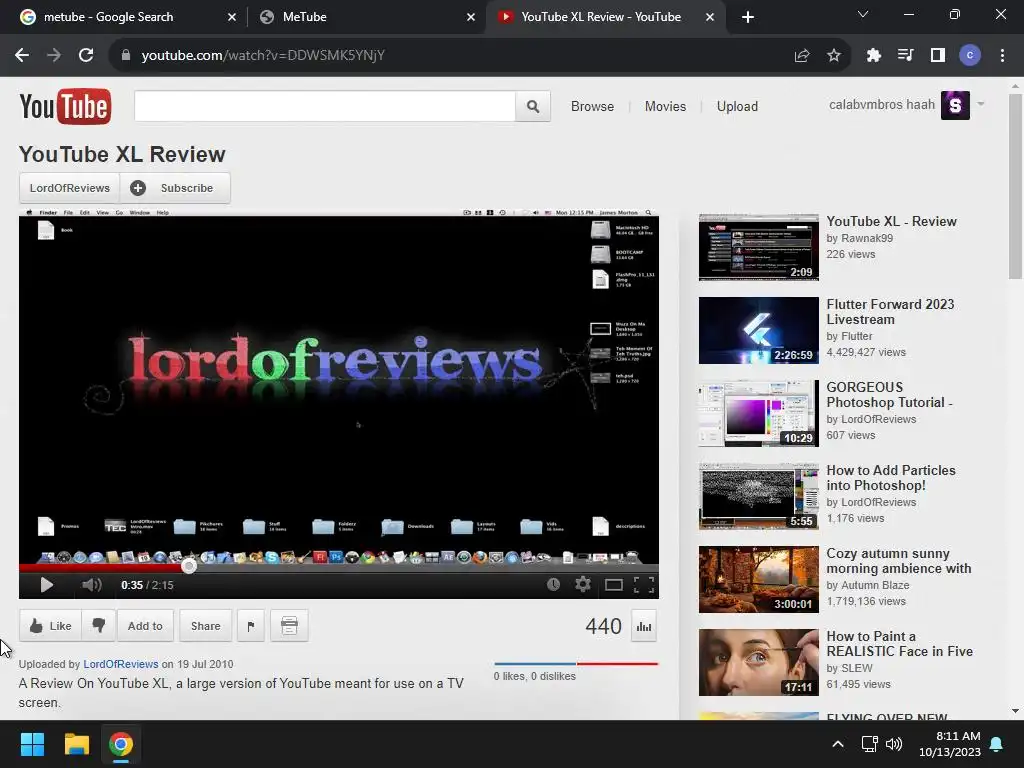Open a new browser tab
The width and height of the screenshot is (1024, 768).
coord(748,17)
